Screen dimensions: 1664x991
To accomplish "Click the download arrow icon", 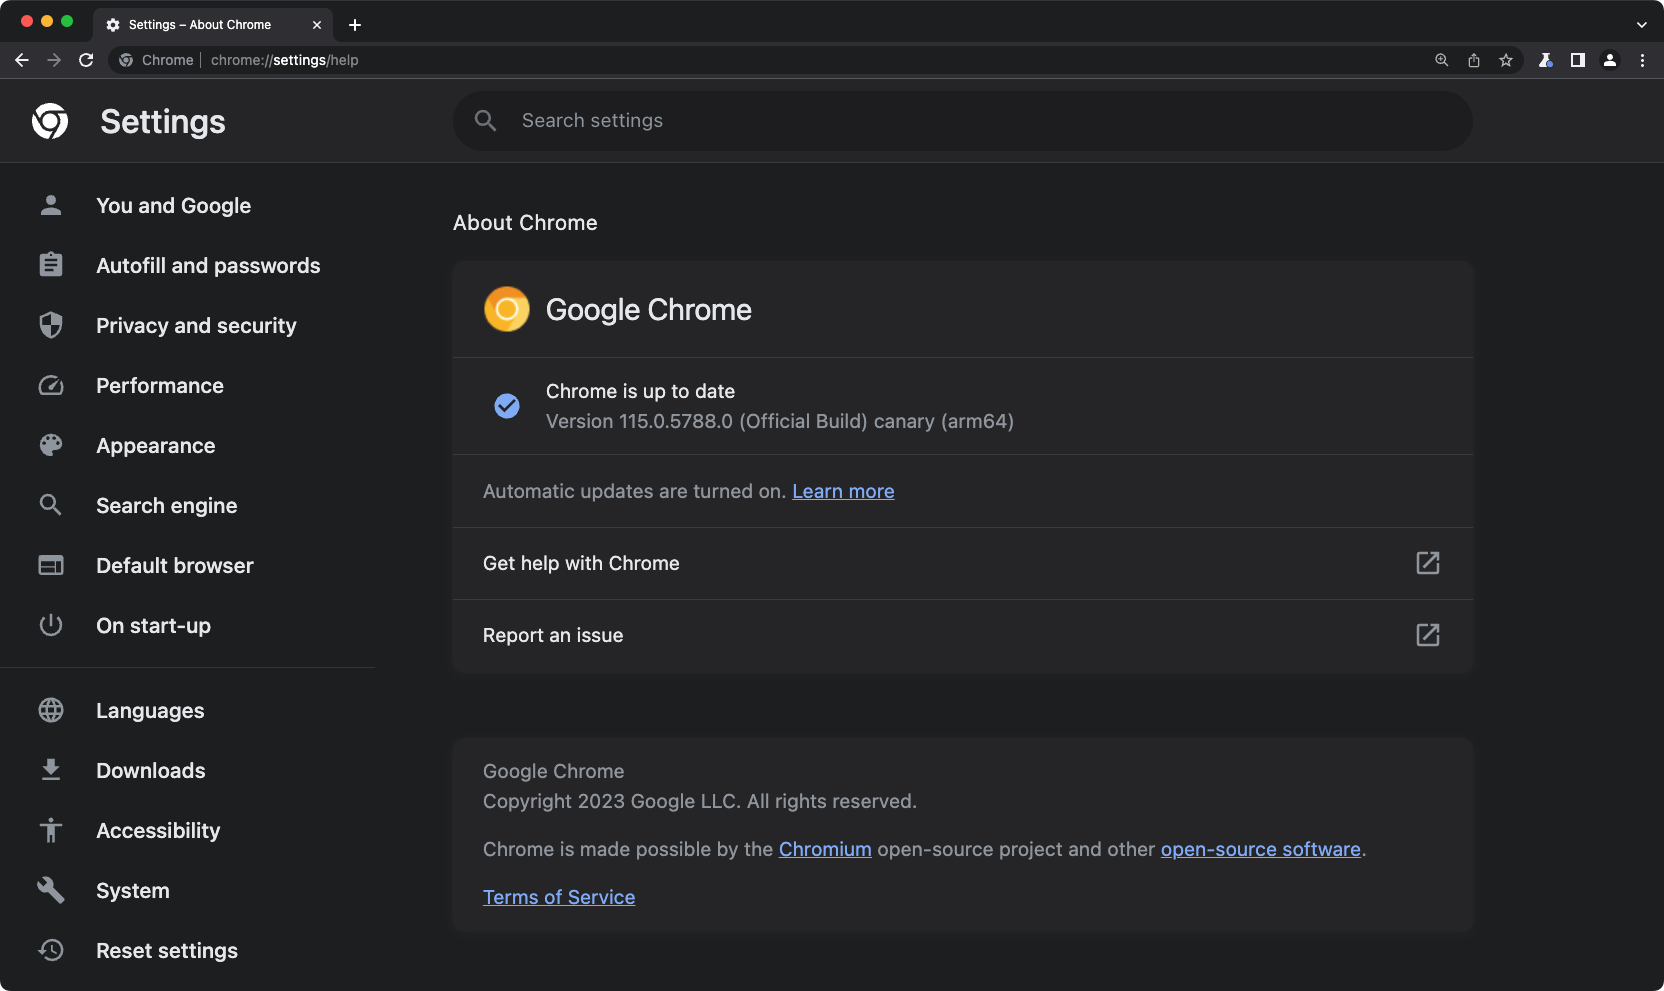I will pyautogui.click(x=51, y=770).
